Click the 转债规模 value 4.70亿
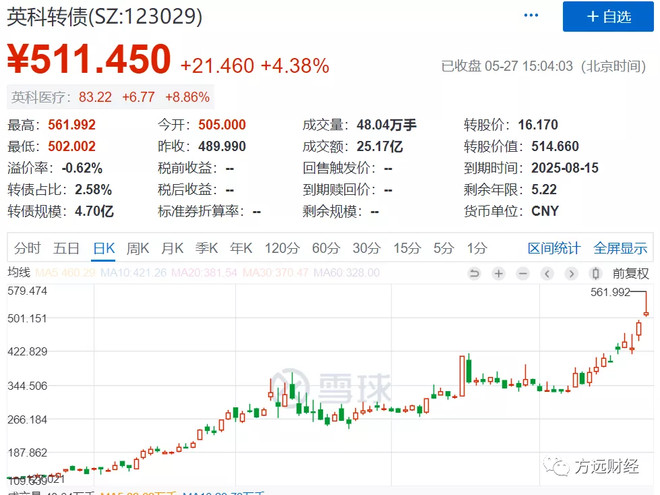The image size is (660, 495). coord(94,211)
